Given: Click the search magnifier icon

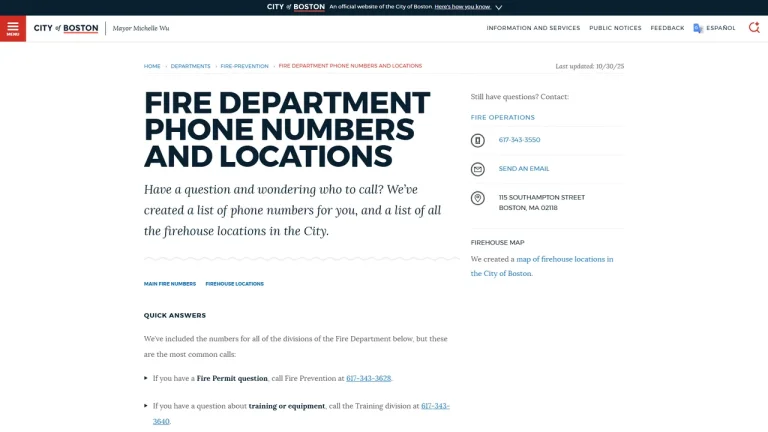Looking at the screenshot, I should pos(754,28).
